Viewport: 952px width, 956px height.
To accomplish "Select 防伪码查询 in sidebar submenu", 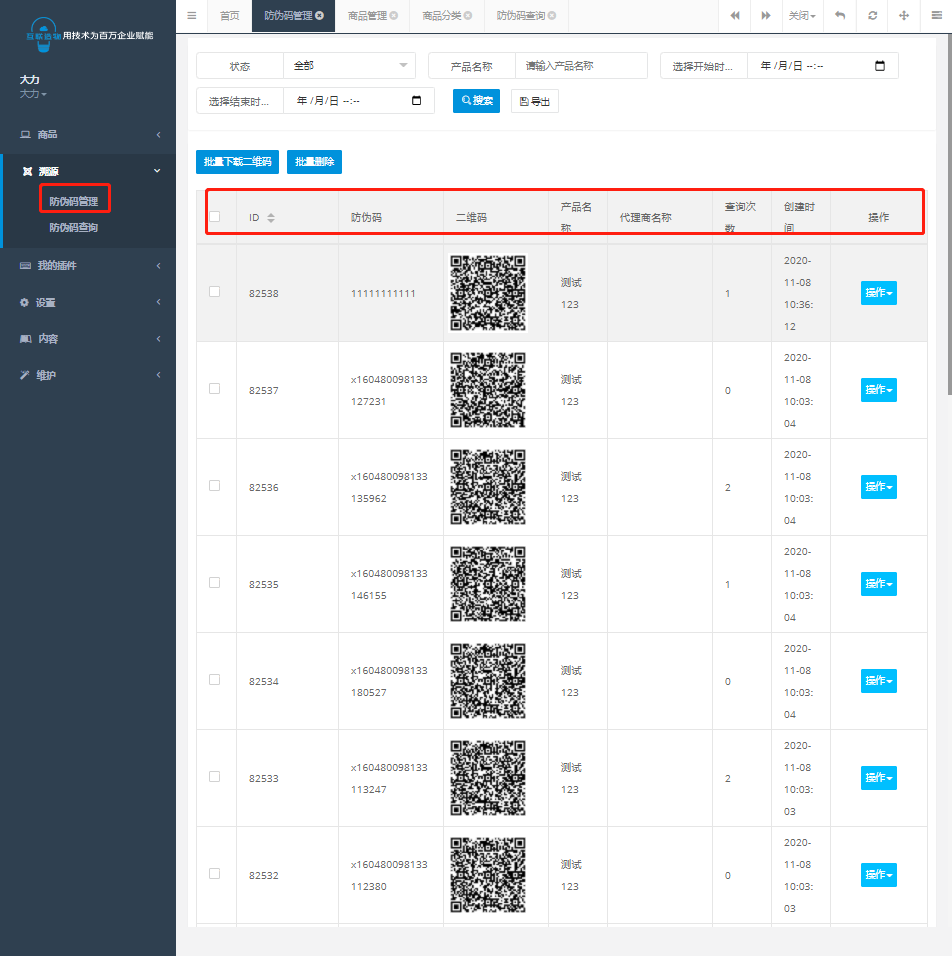I will (x=74, y=227).
